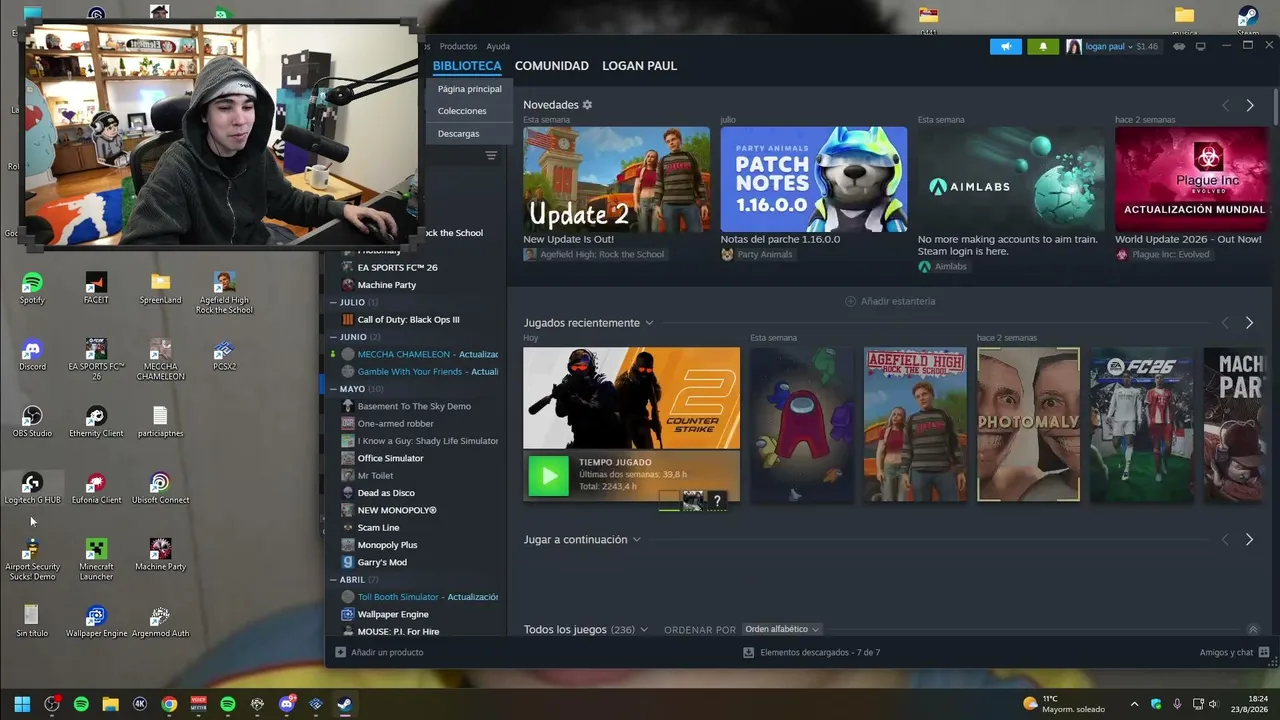Open Plague Inc World Update news card
Image resolution: width=1280 pixels, height=720 pixels.
[x=1191, y=179]
